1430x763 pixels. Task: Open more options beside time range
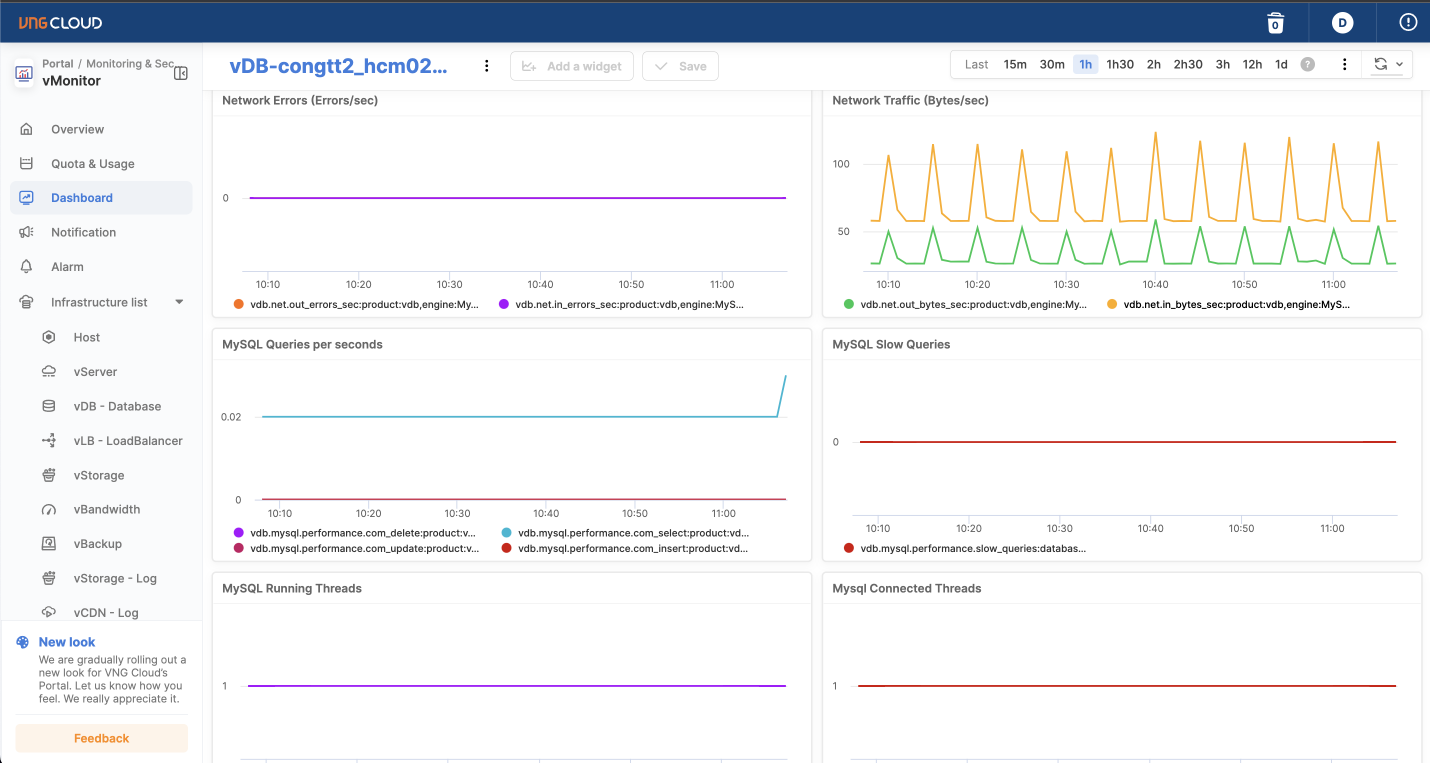[1345, 64]
